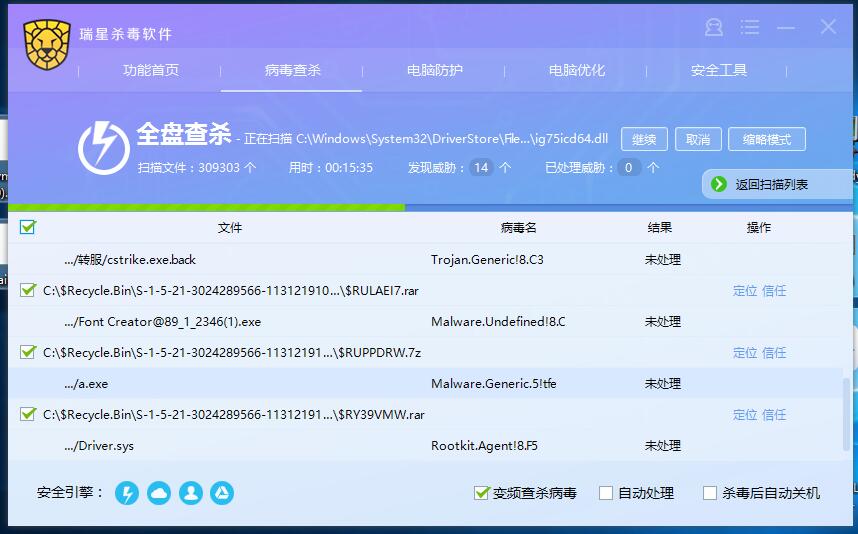Click 信任 link for $RULAEI7.rar
The height and width of the screenshot is (534, 858).
coord(774,291)
